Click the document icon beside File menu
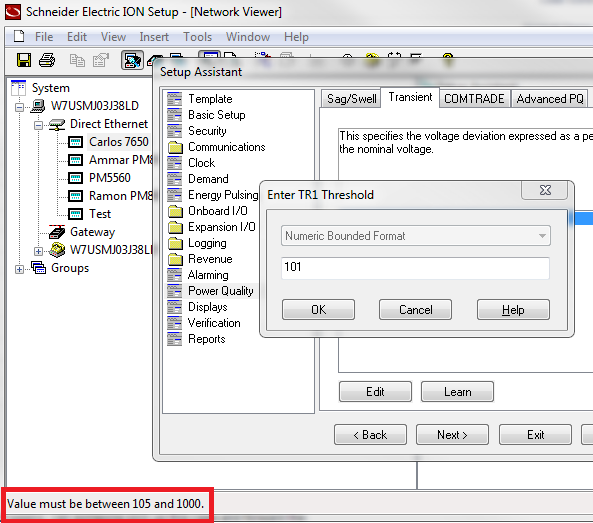The width and height of the screenshot is (593, 523). 19,36
